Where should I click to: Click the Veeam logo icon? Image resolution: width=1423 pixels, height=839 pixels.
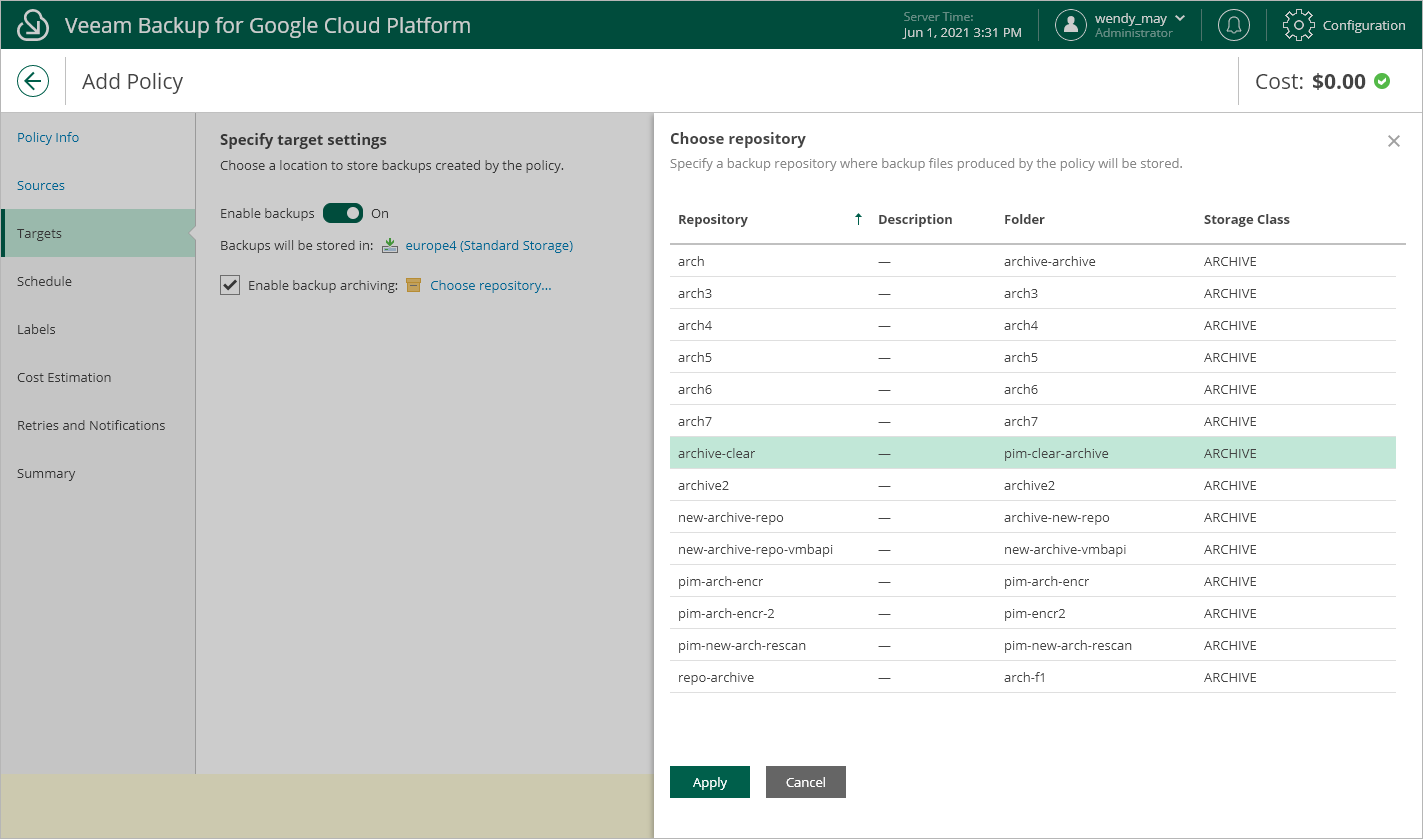34,25
